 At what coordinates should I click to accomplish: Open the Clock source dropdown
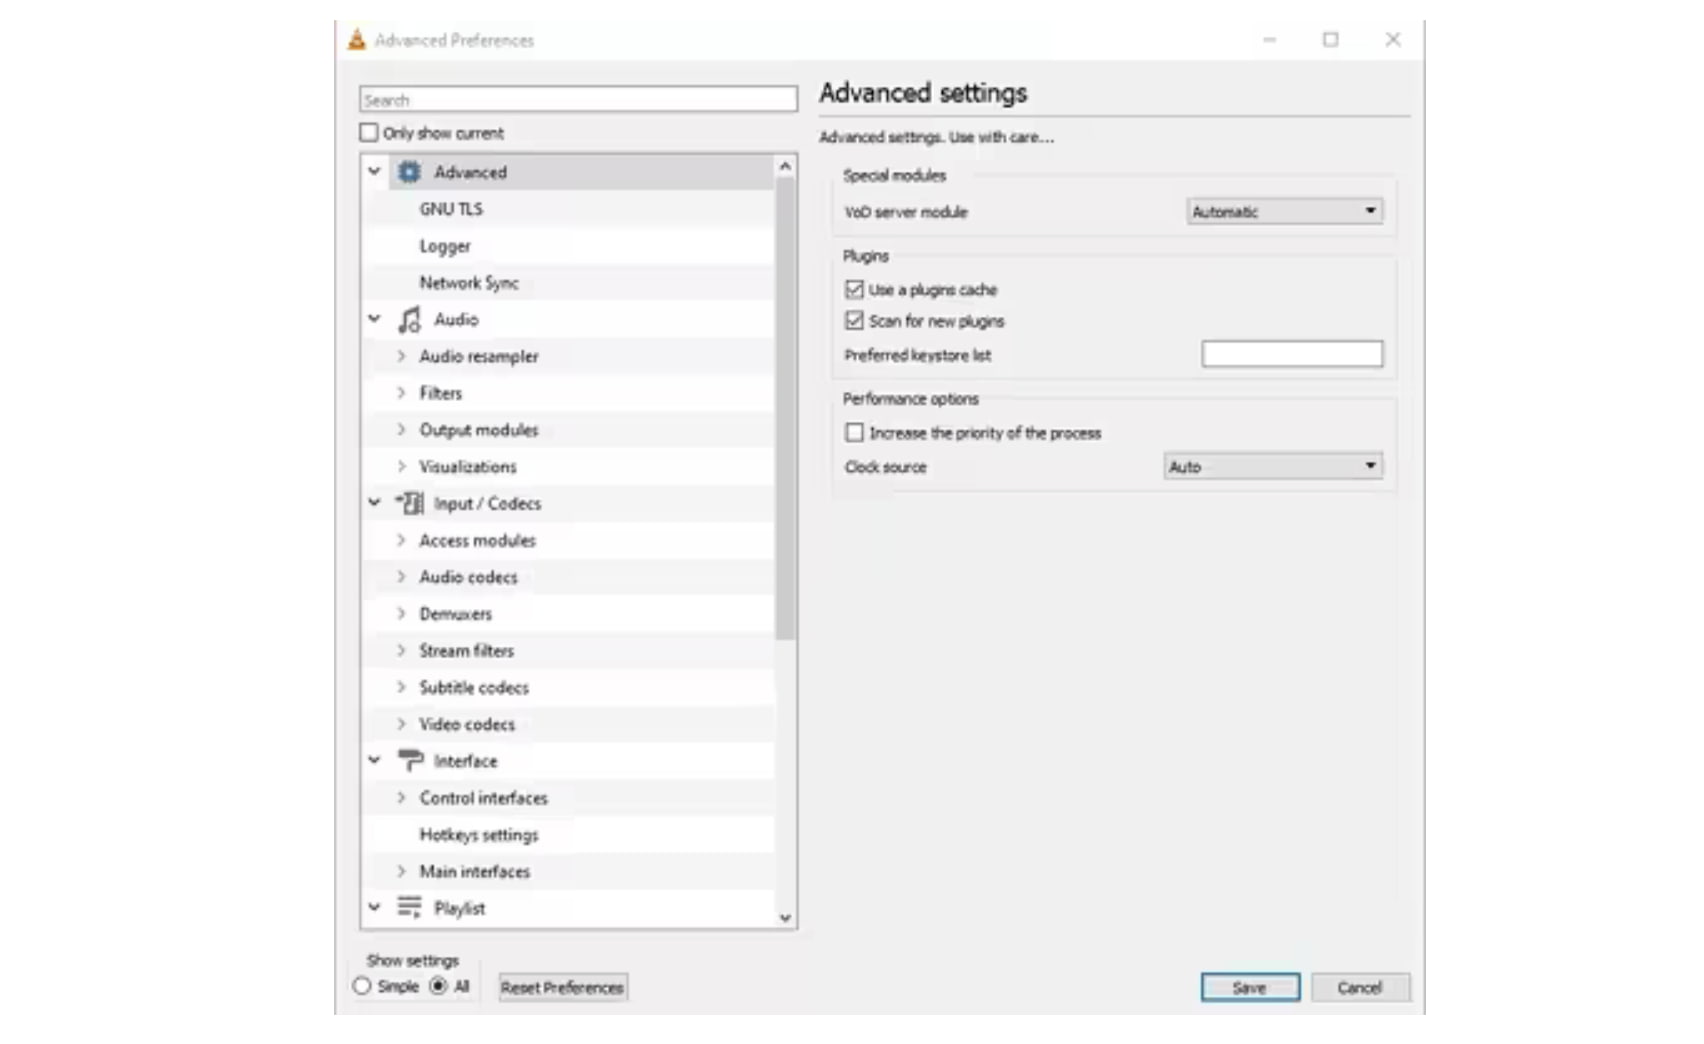click(1272, 467)
